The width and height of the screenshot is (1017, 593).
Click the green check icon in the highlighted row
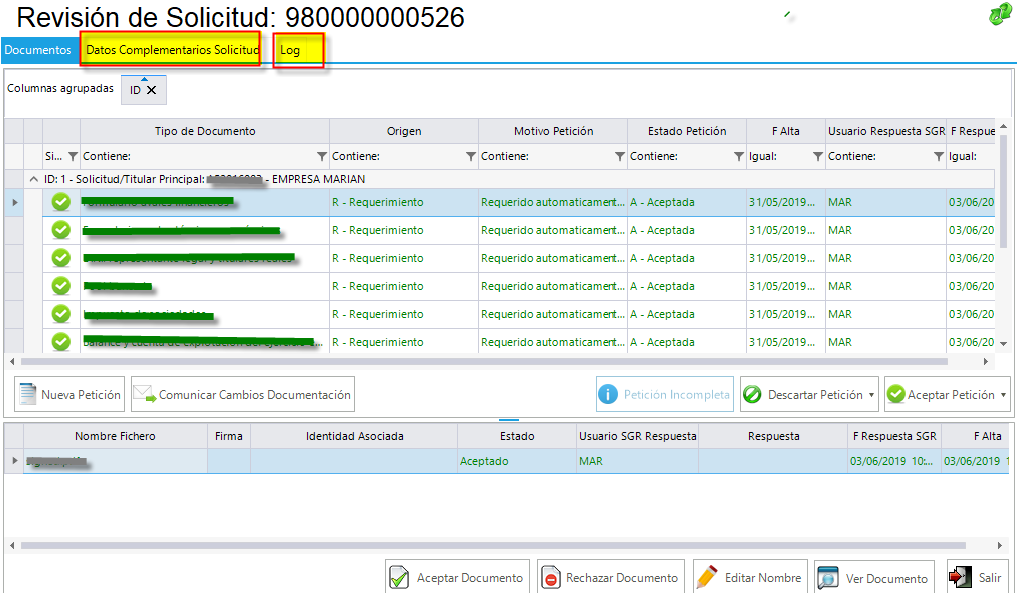pyautogui.click(x=61, y=202)
